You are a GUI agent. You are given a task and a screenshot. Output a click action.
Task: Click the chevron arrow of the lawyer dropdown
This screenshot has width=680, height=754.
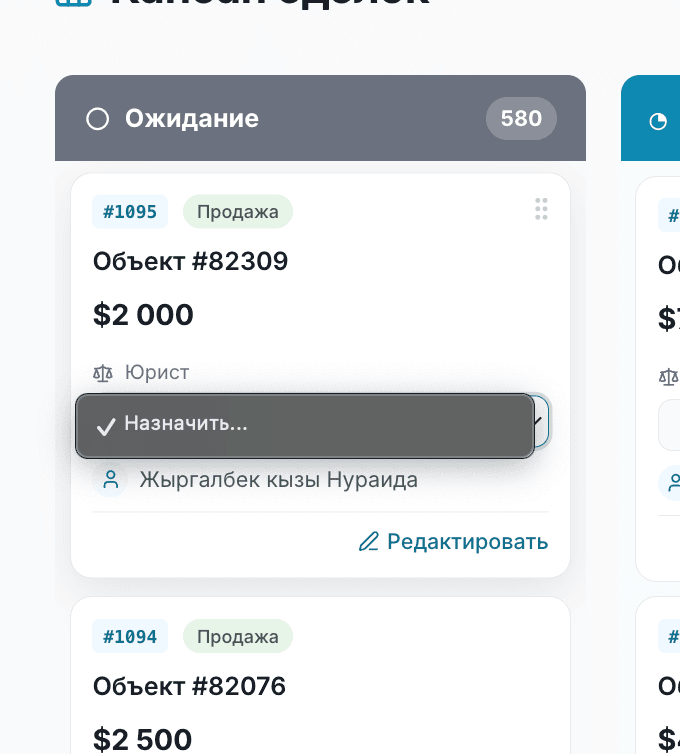click(539, 421)
